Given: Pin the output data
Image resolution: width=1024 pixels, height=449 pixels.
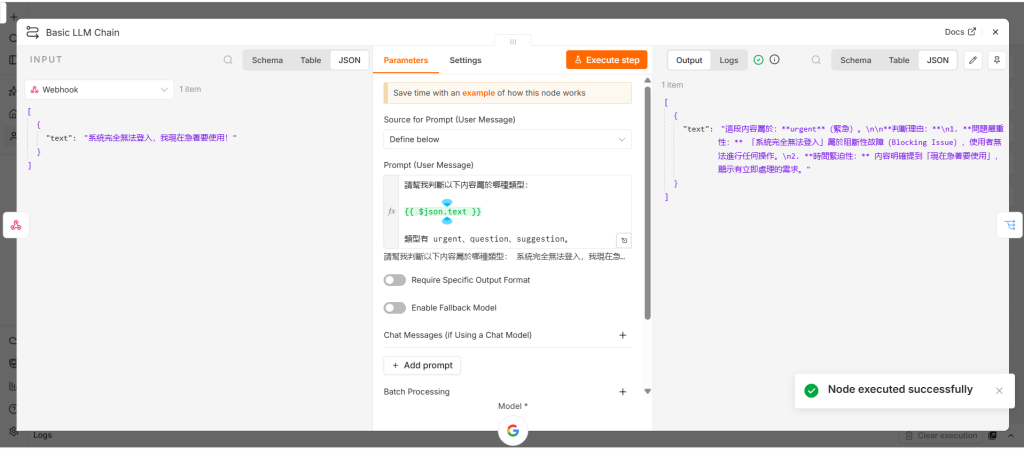Looking at the screenshot, I should tap(995, 60).
